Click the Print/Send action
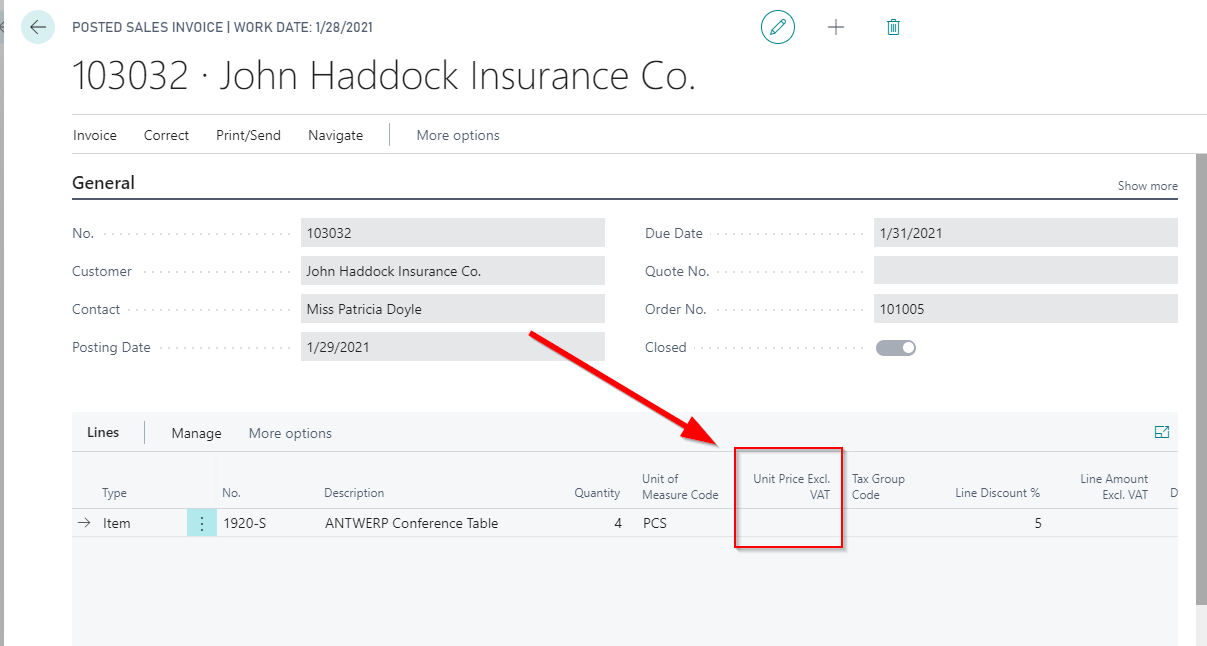Image resolution: width=1207 pixels, height=646 pixels. tap(248, 135)
